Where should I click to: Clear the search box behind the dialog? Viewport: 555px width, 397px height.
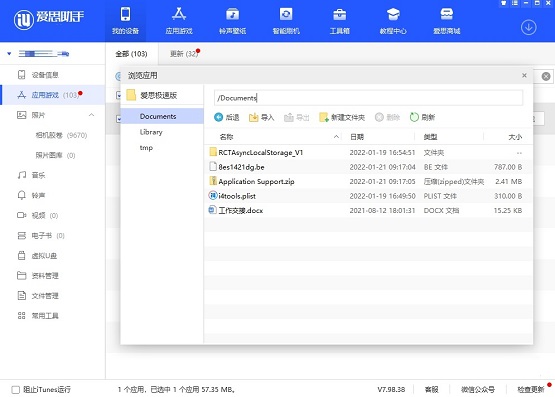point(546,76)
